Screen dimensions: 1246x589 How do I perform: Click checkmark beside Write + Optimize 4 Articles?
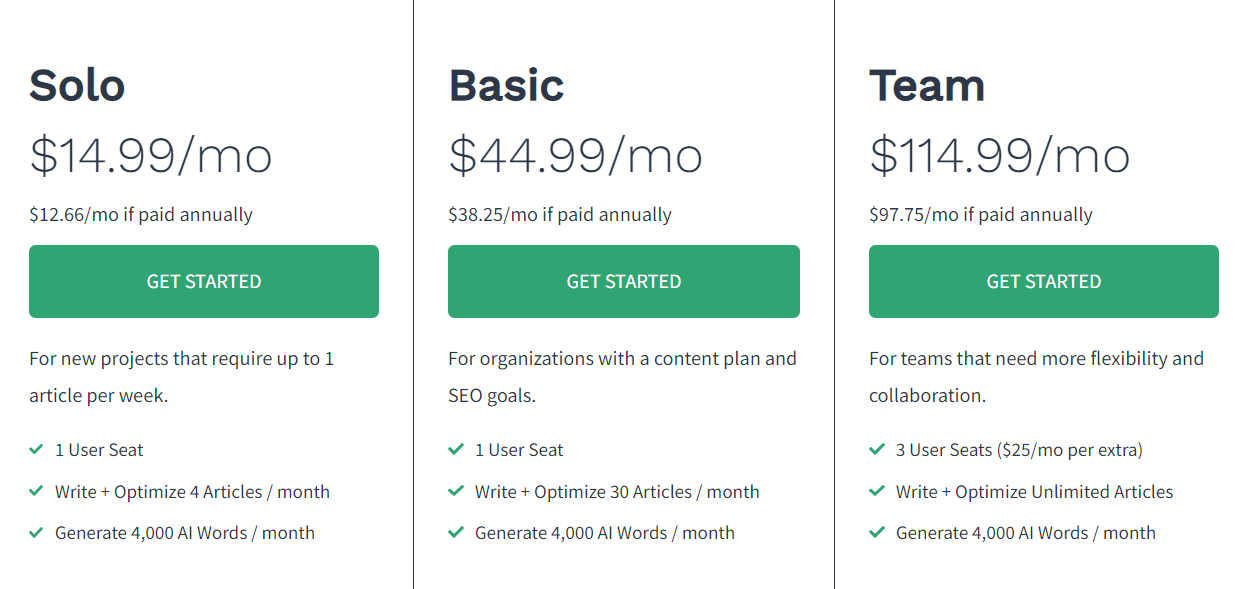point(36,491)
